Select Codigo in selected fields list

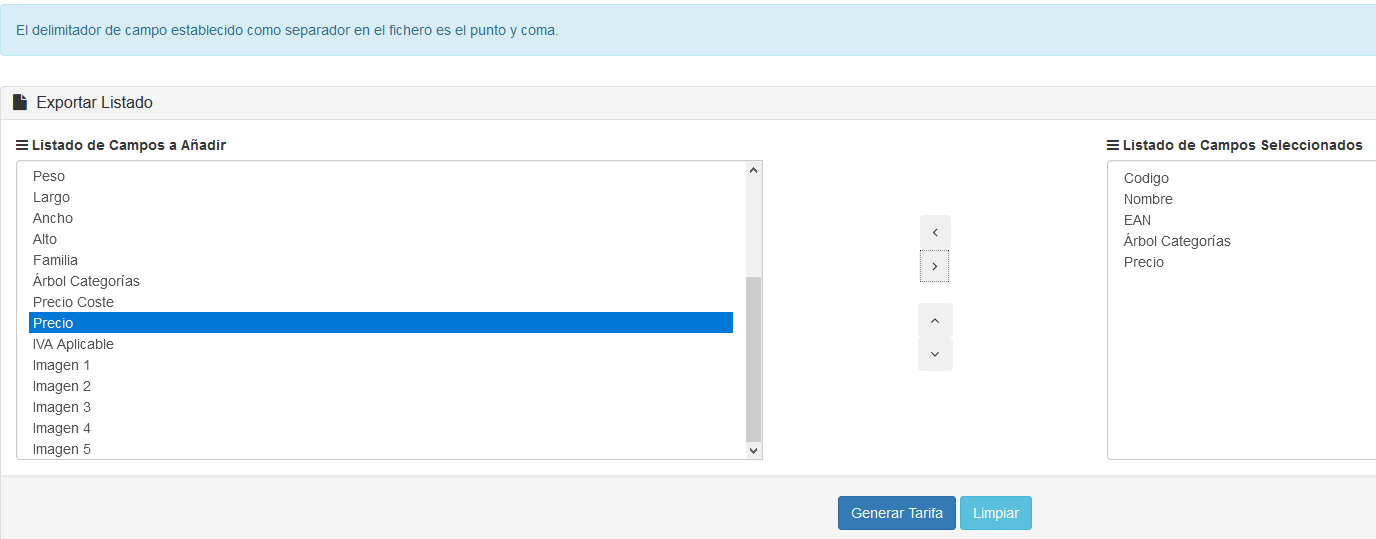pyautogui.click(x=1146, y=178)
